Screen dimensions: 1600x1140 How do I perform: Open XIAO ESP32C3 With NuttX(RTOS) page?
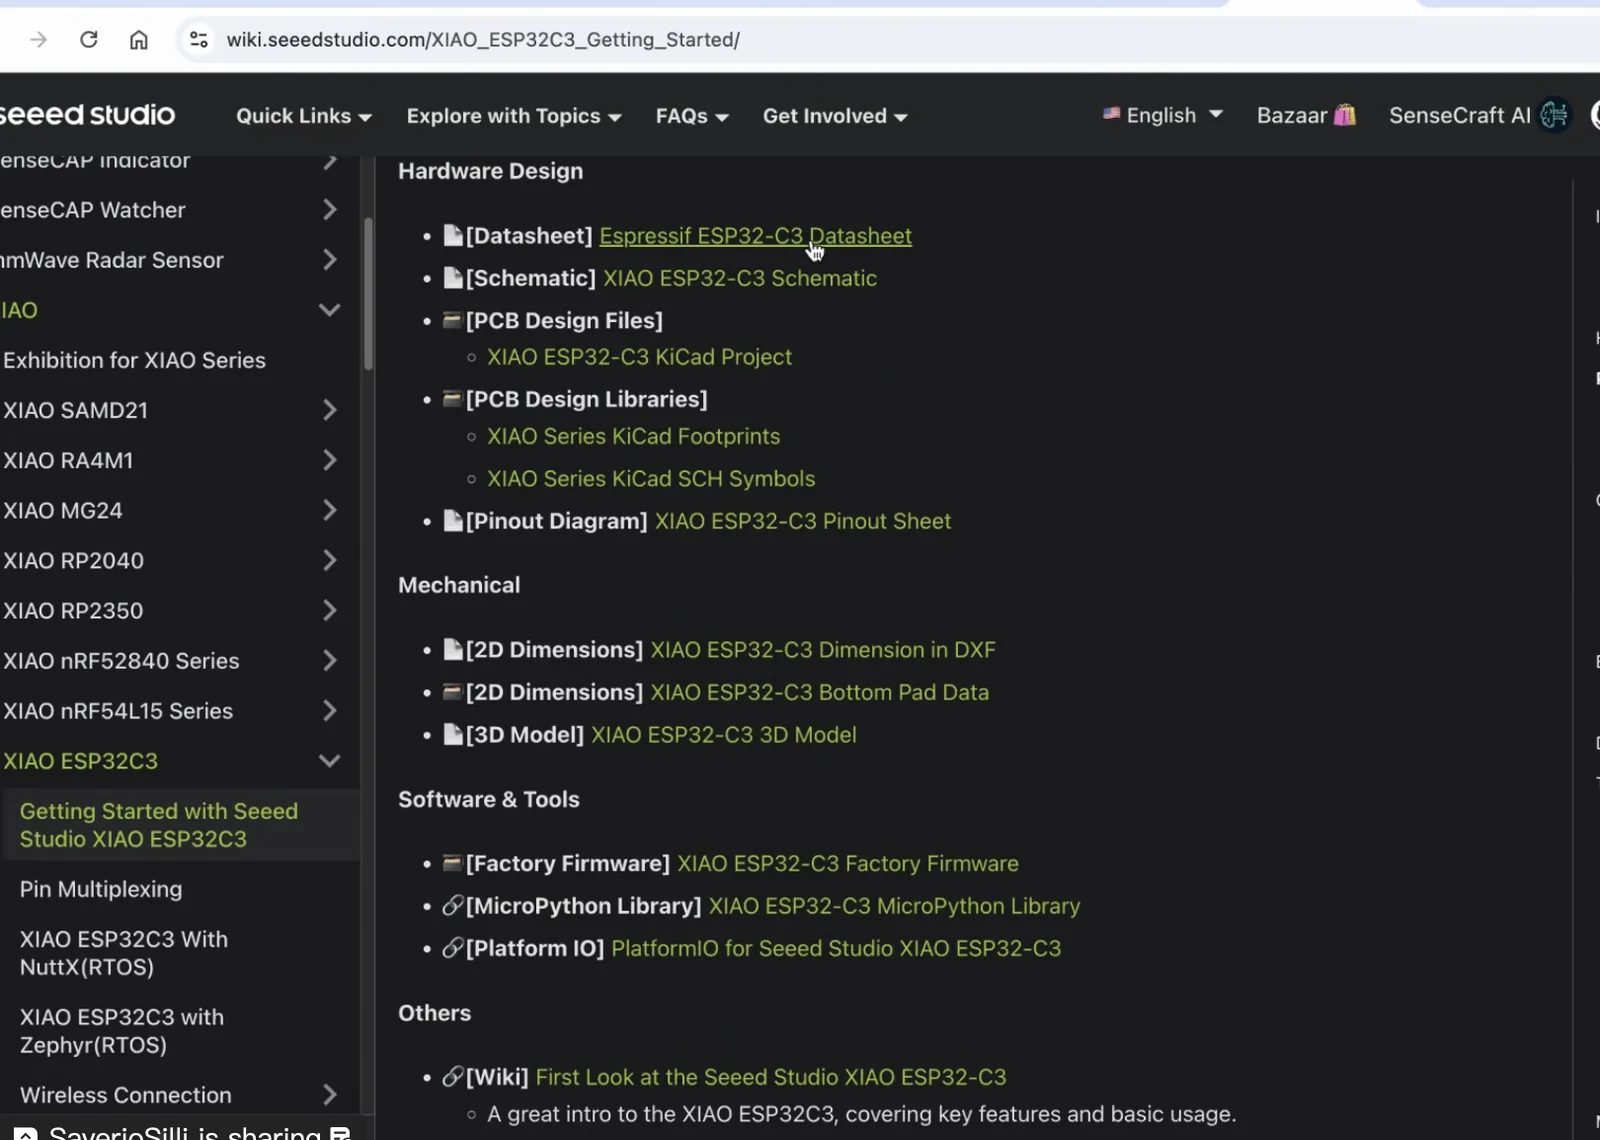point(124,953)
